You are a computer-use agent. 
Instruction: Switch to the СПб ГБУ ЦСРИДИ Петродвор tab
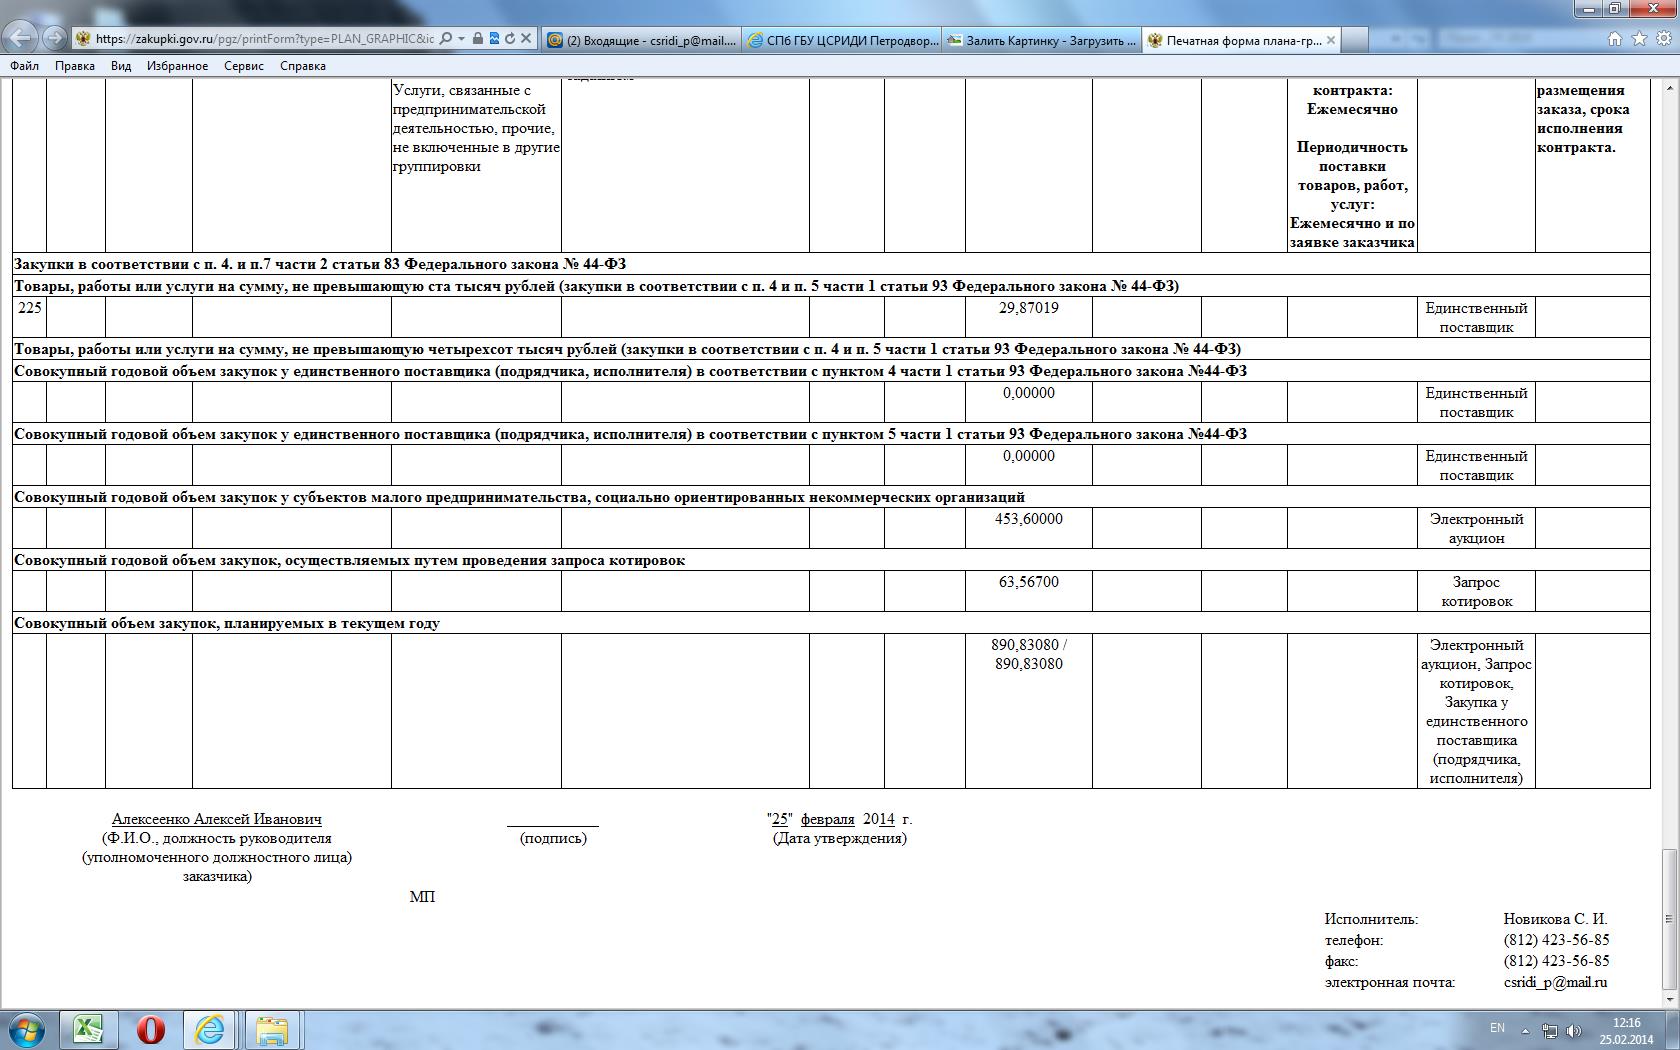843,40
